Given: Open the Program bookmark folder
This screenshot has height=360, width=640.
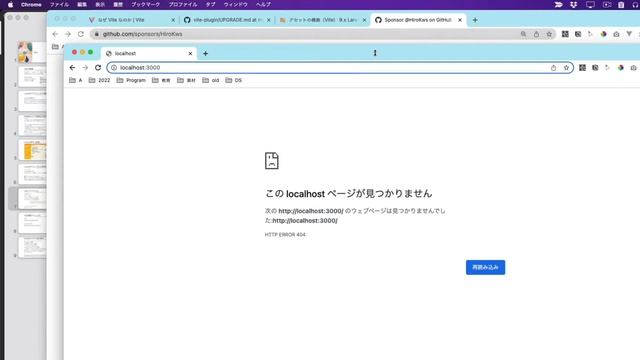Looking at the screenshot, I should tap(131, 80).
